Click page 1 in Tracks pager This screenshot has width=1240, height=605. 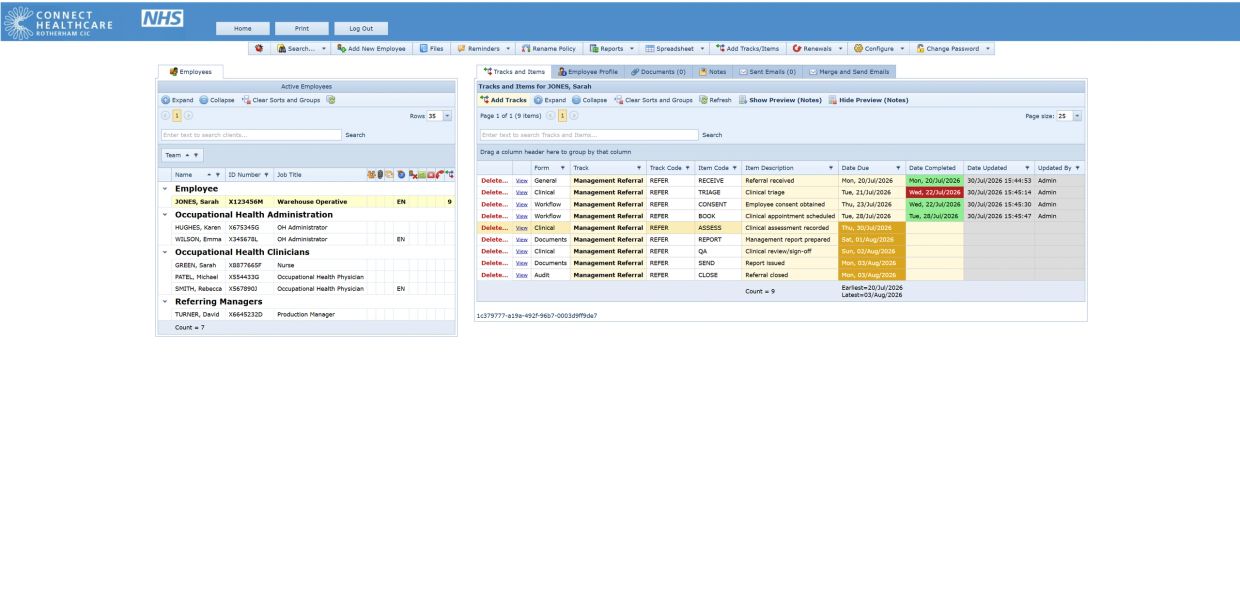click(x=563, y=116)
